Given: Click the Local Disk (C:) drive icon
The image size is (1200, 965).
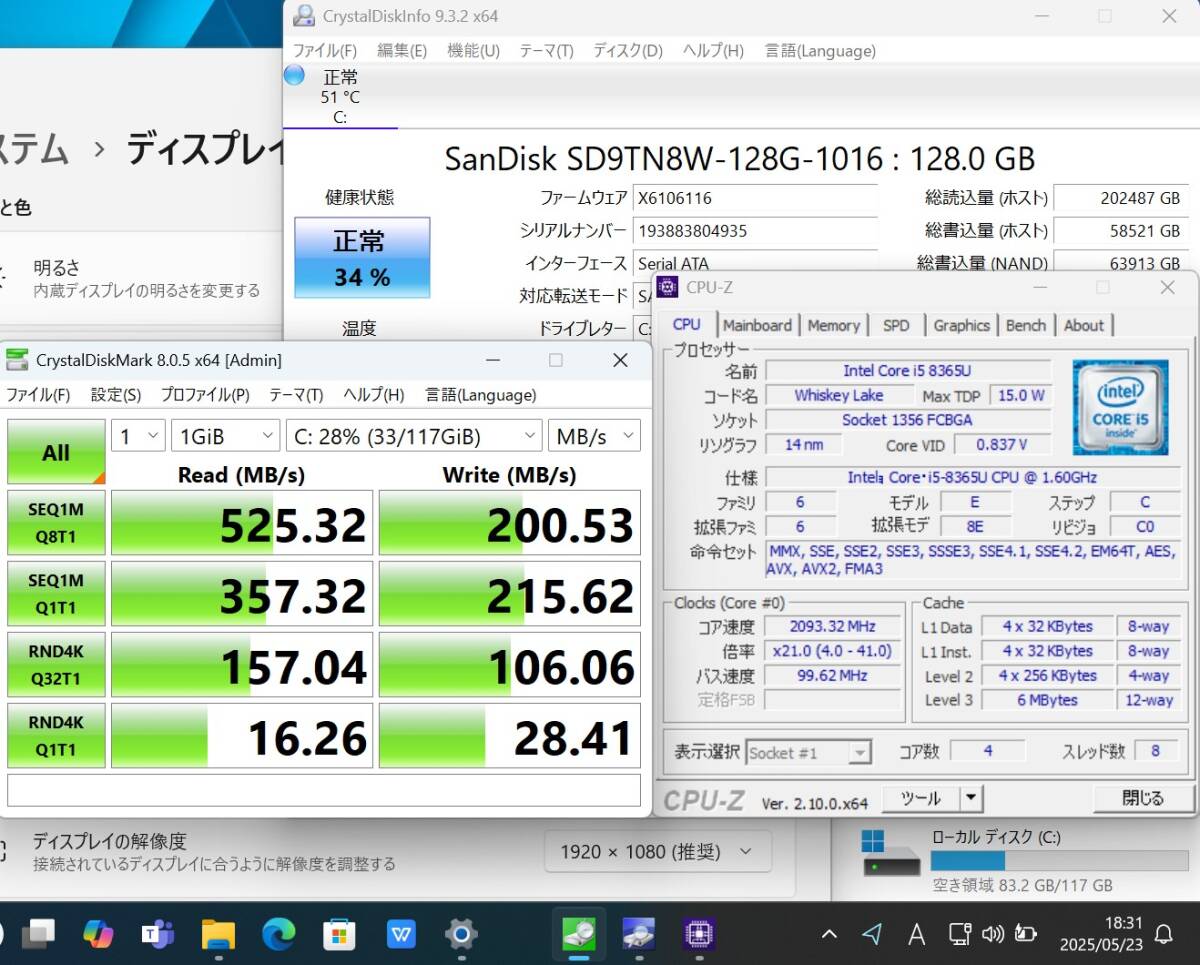Looking at the screenshot, I should coord(892,853).
